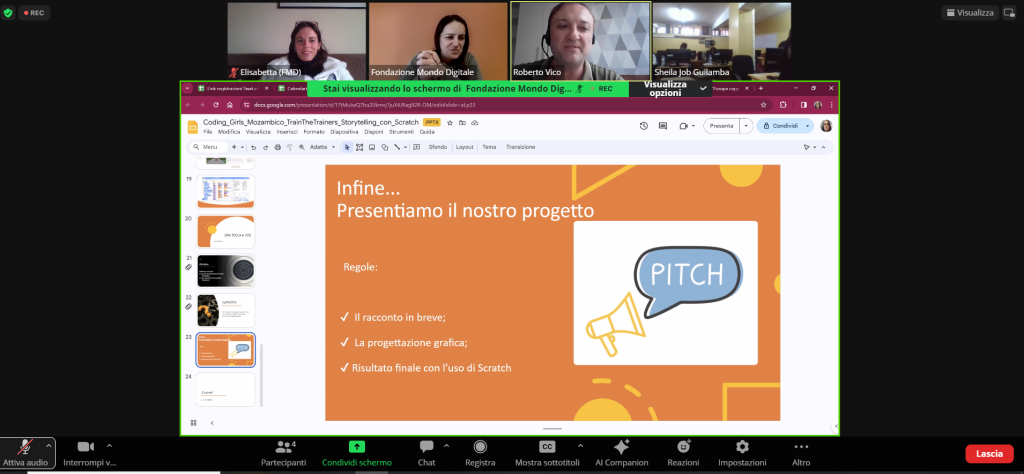Click add comment icon in toolbar
This screenshot has width=1024, height=474.
point(416,147)
